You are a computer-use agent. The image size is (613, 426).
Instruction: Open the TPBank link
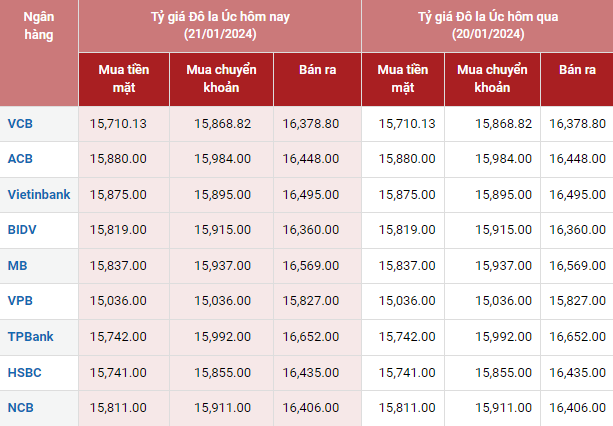30,337
